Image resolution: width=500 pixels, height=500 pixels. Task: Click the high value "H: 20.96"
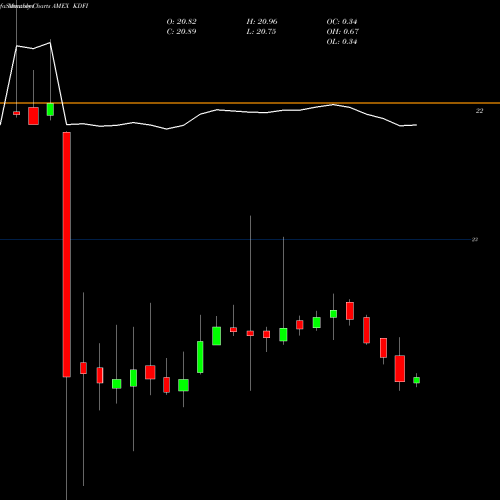[262, 22]
